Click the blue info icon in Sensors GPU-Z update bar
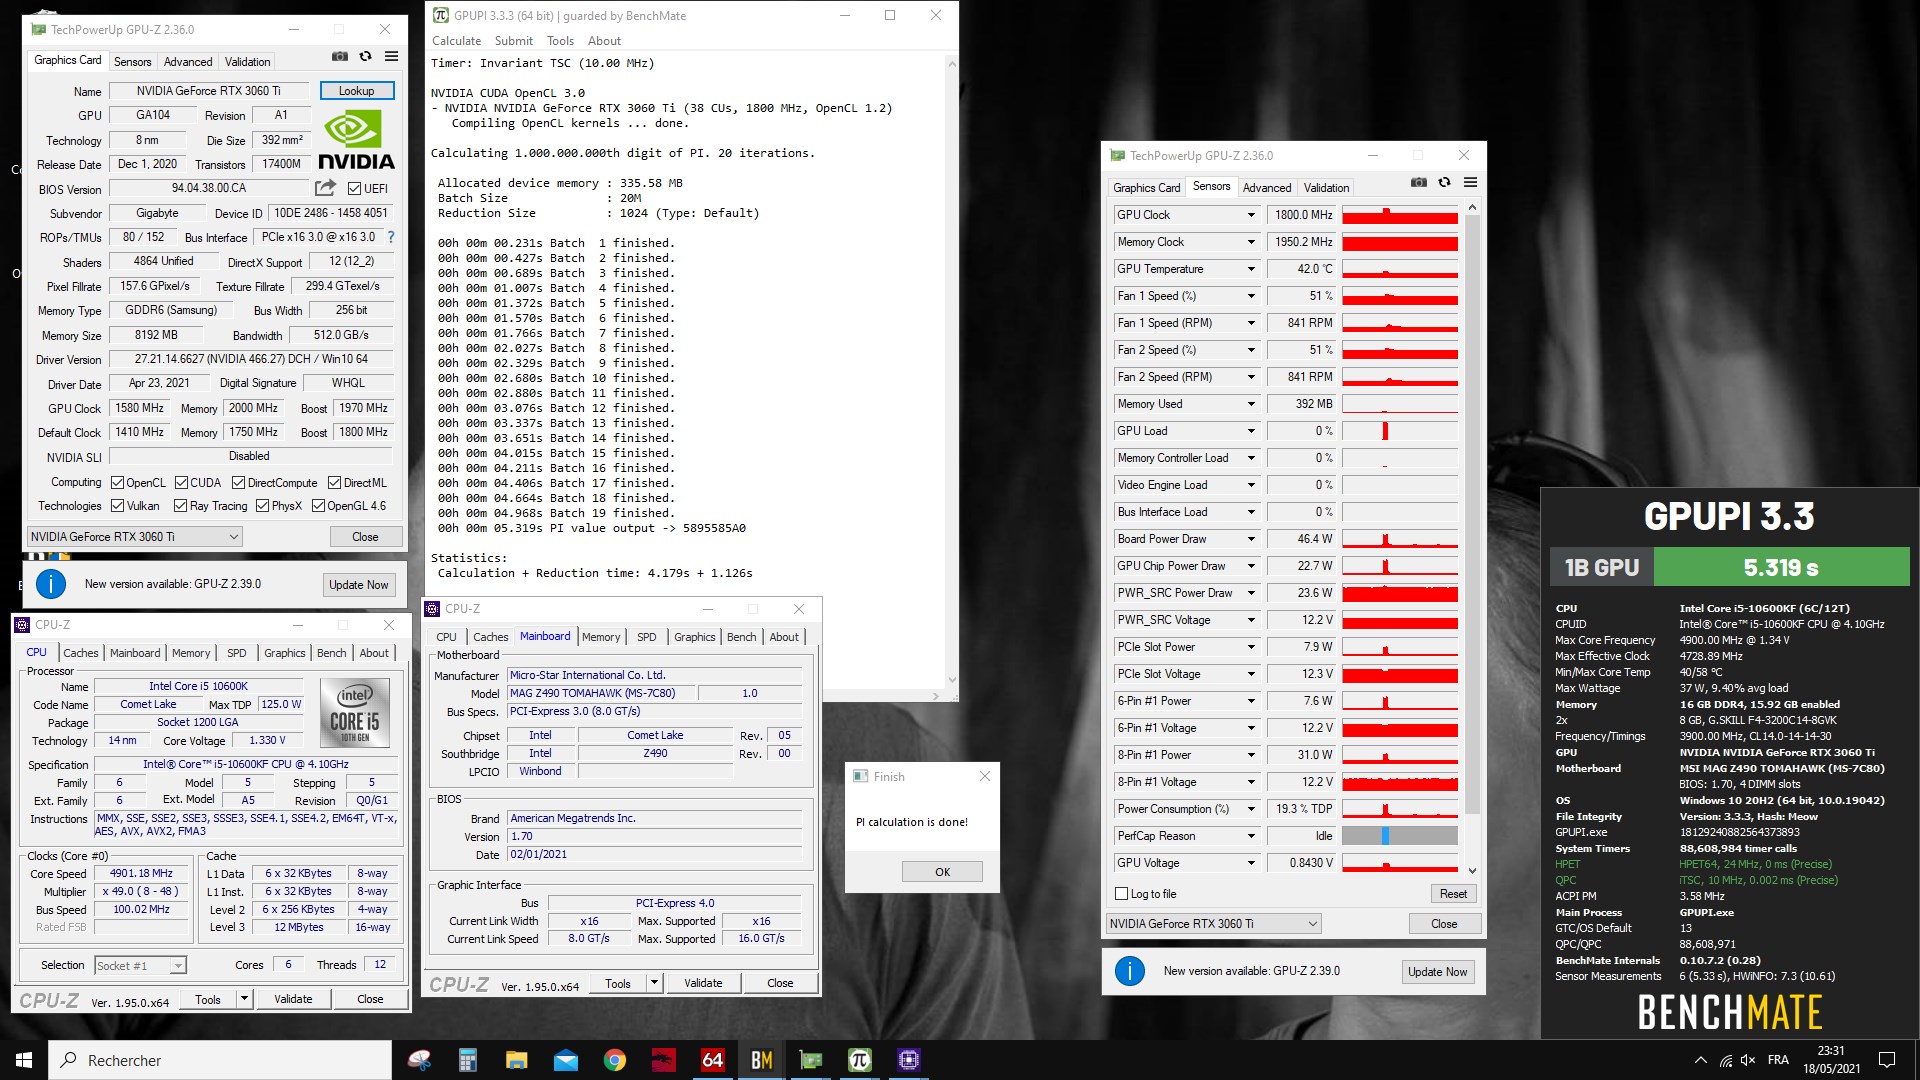This screenshot has width=1920, height=1080. pos(1130,971)
